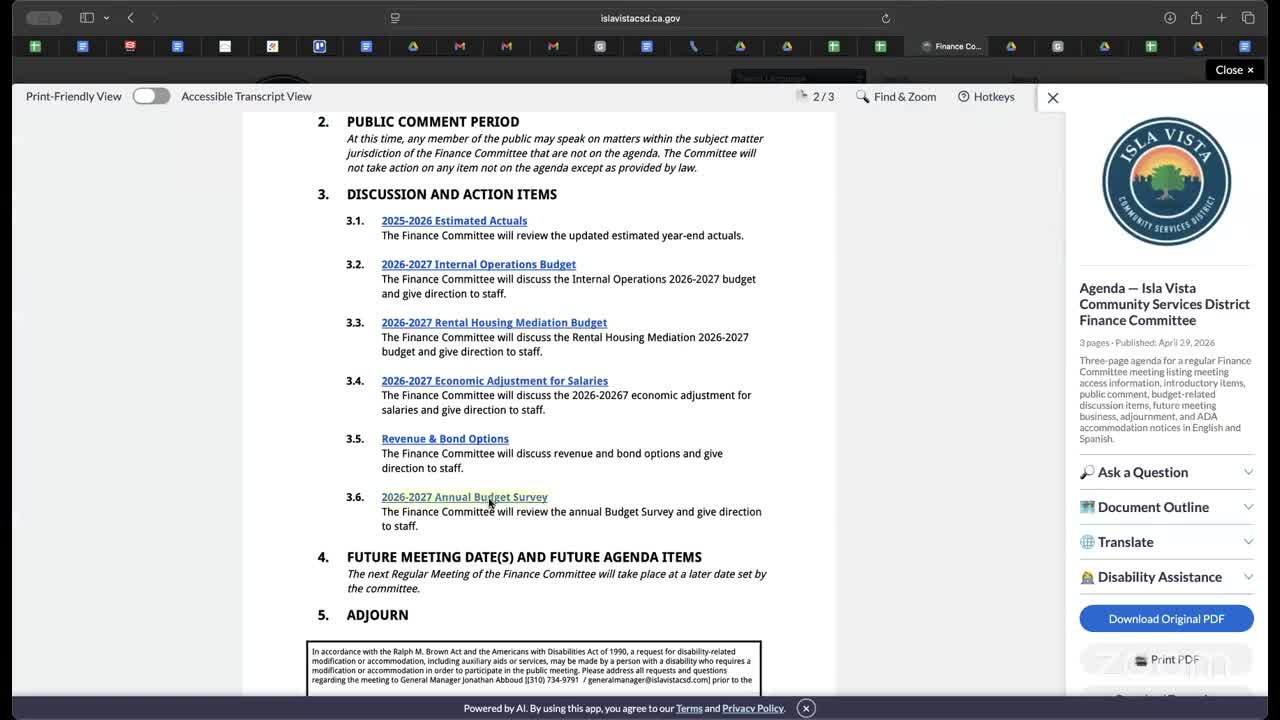
Task: Open the Terms link in the bottom banner
Action: pyautogui.click(x=689, y=709)
